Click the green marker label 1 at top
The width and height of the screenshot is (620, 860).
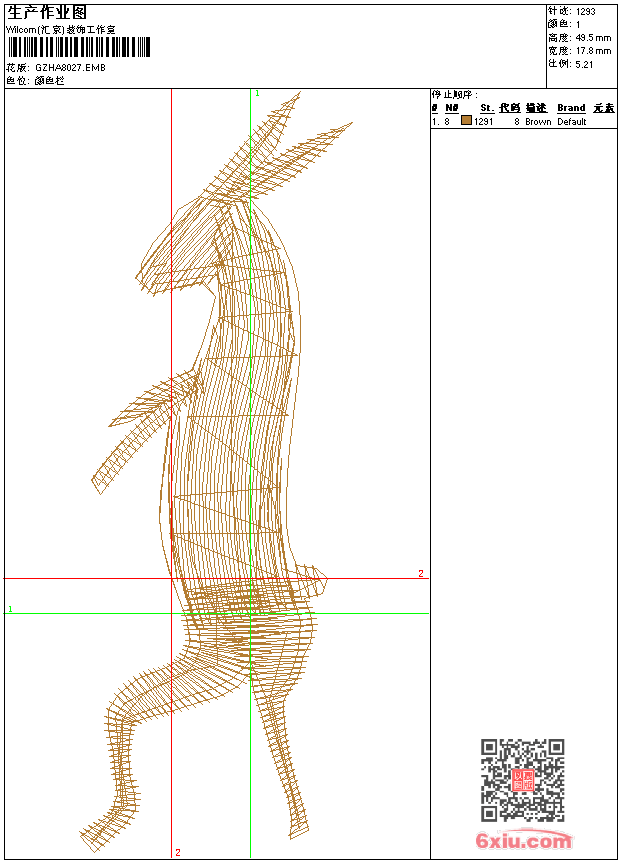pos(257,93)
